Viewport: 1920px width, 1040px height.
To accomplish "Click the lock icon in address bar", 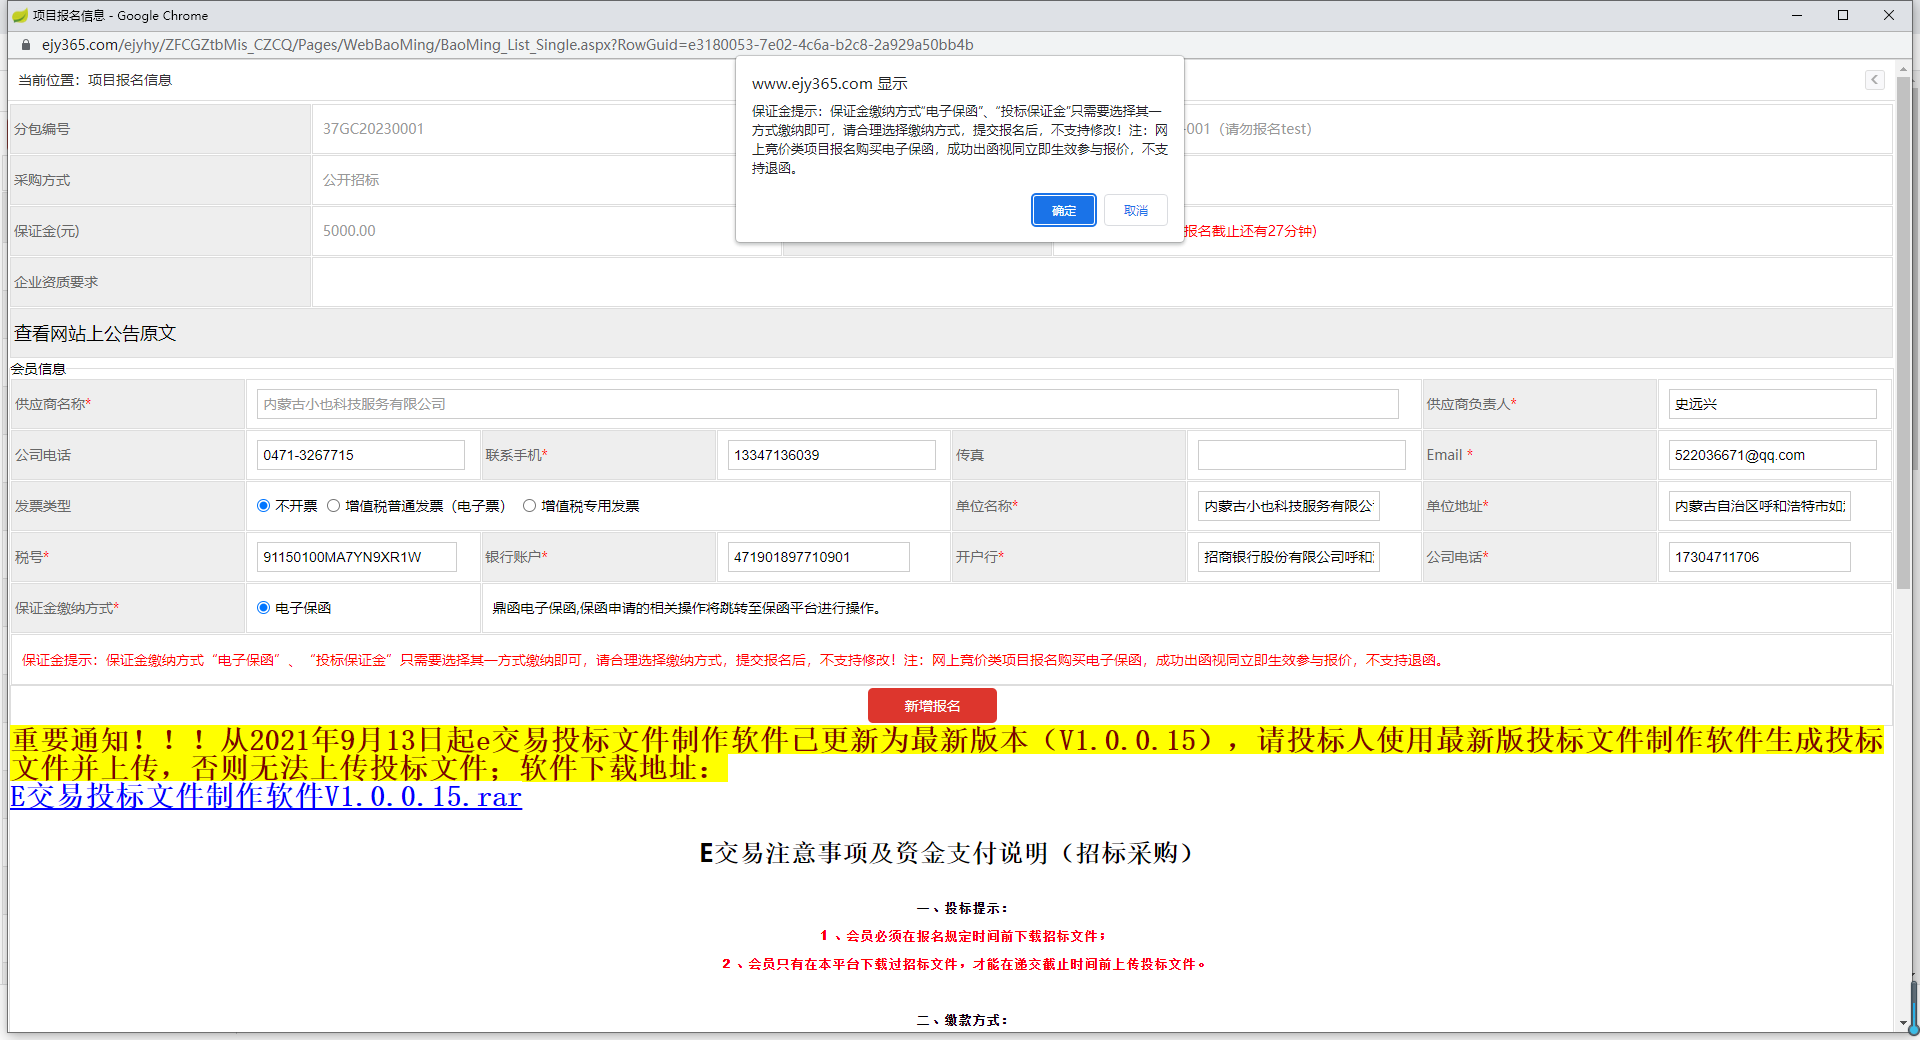I will 27,45.
